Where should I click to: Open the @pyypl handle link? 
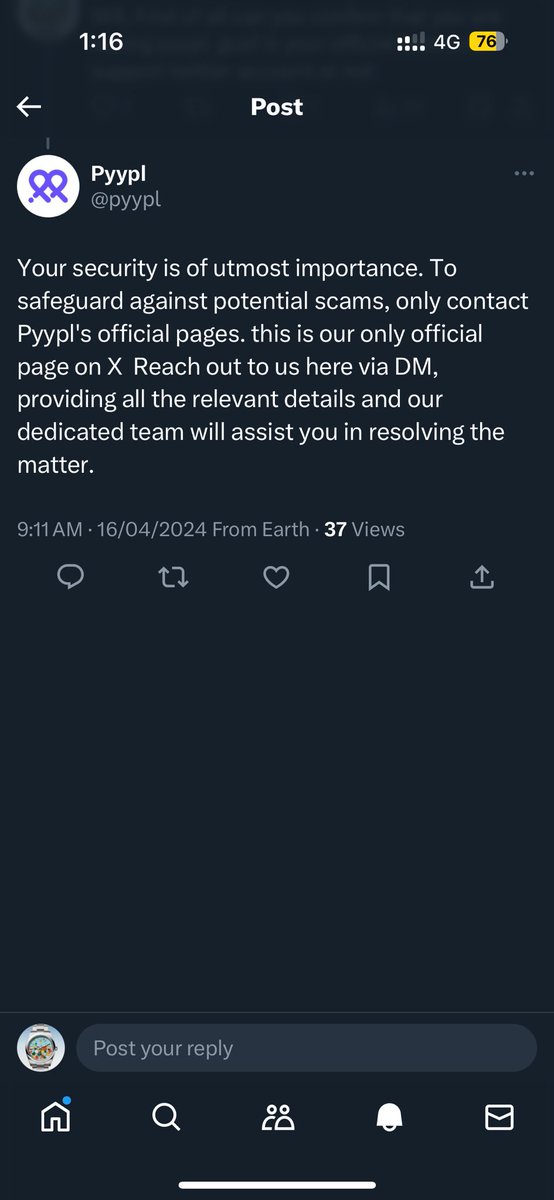(126, 199)
